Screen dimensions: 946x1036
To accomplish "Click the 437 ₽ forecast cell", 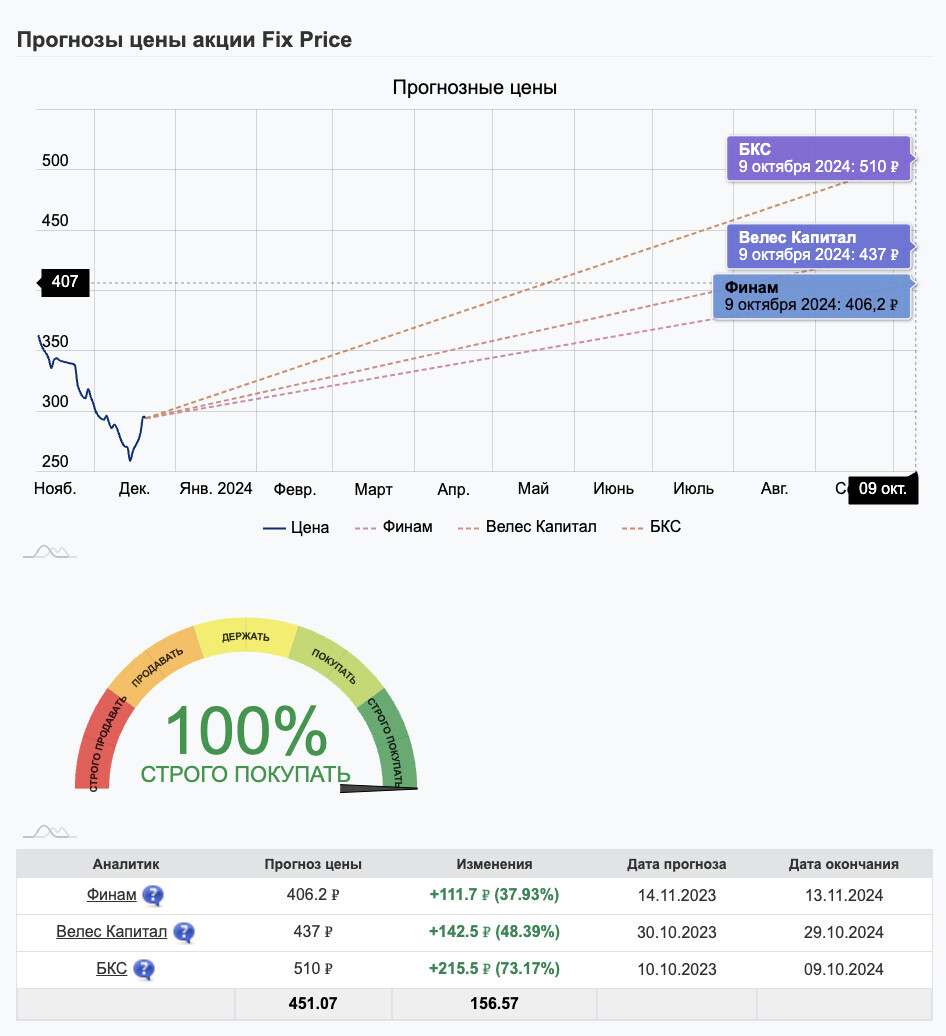I will [313, 932].
